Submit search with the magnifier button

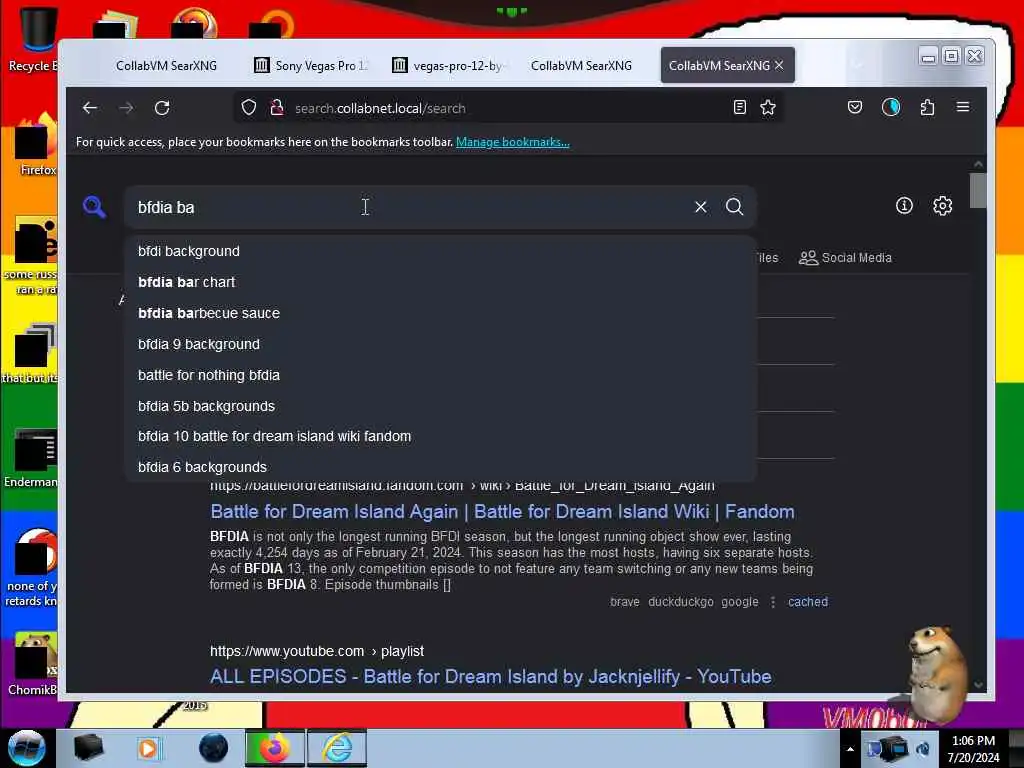pyautogui.click(x=735, y=207)
